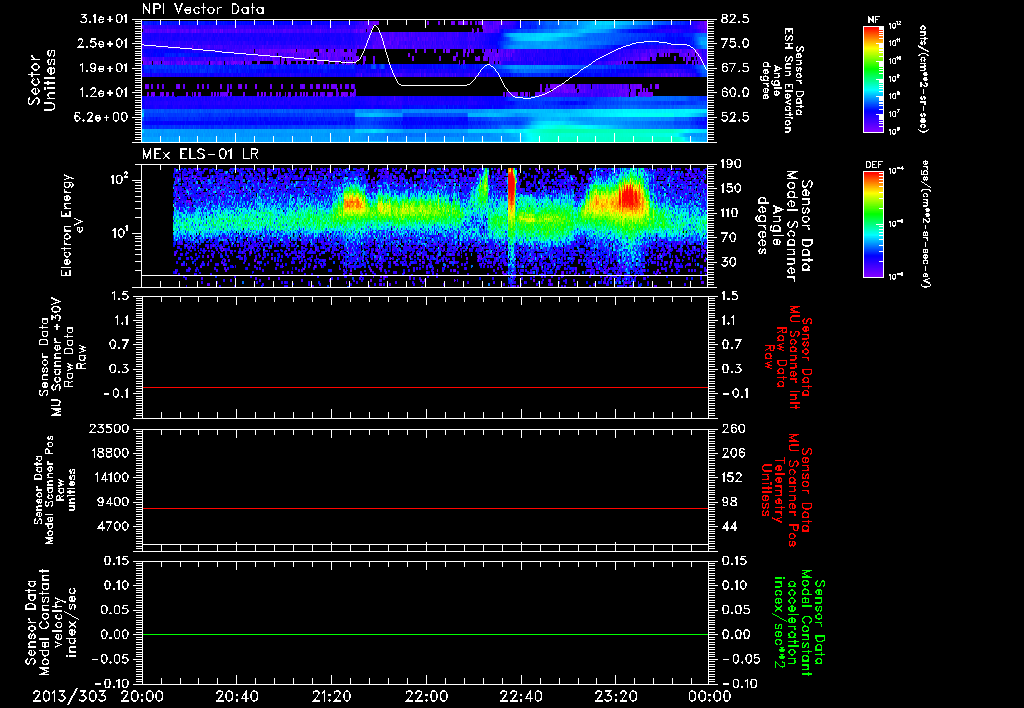Click the '4700' scanner position tick
Image resolution: width=1024 pixels, height=708 pixels.
[x=114, y=526]
